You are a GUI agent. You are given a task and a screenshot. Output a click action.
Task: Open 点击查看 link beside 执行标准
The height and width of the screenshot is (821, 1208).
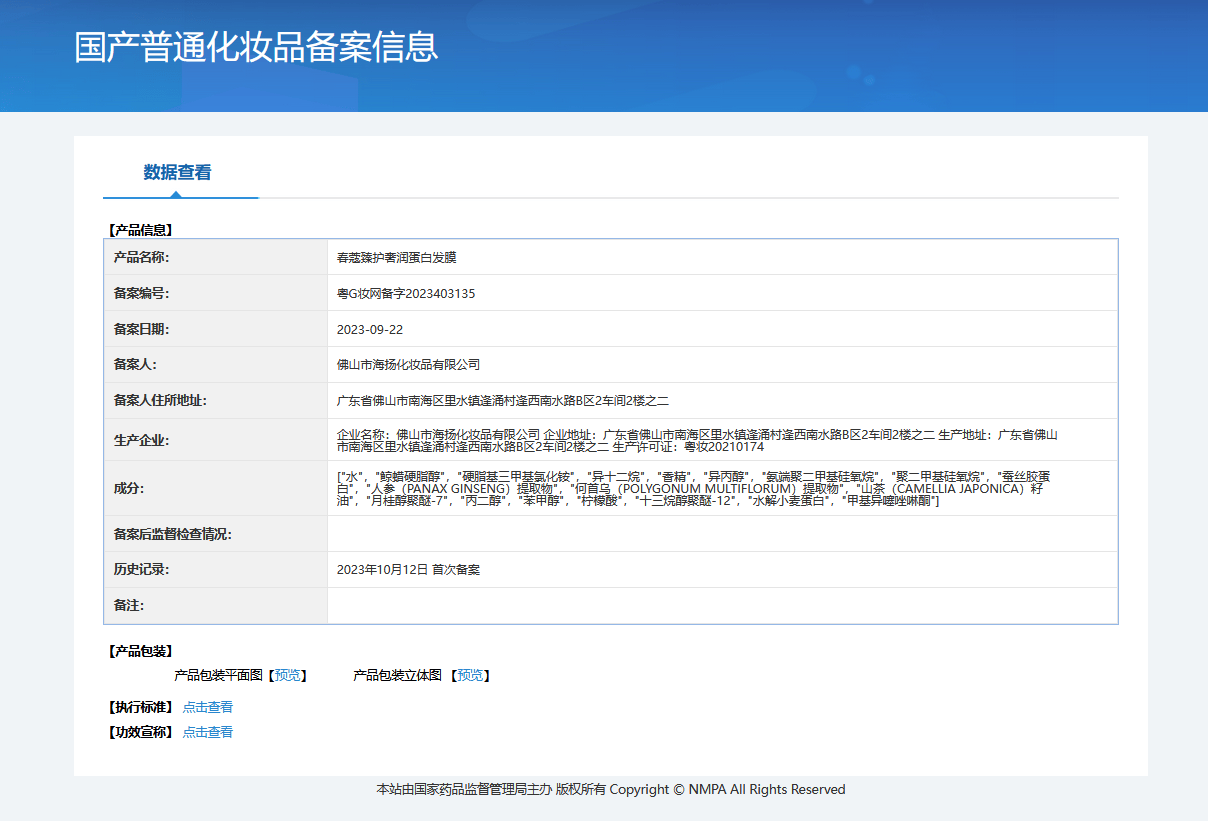click(x=207, y=707)
